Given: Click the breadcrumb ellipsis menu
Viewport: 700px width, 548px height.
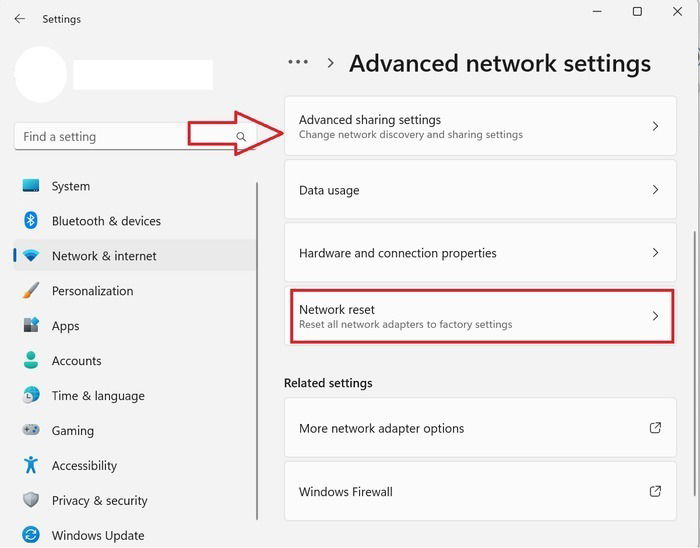Looking at the screenshot, I should coord(298,62).
